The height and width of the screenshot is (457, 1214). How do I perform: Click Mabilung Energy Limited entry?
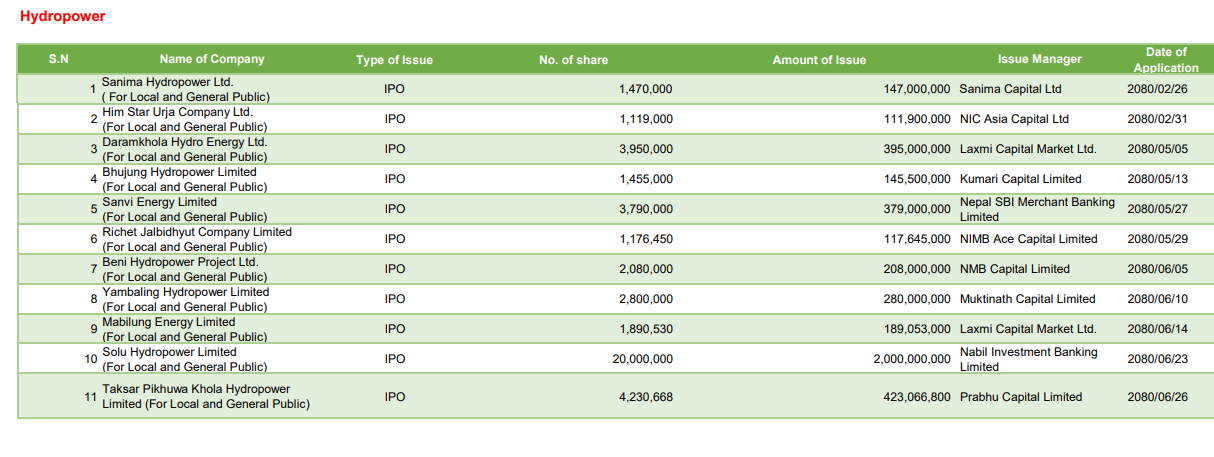coord(169,322)
